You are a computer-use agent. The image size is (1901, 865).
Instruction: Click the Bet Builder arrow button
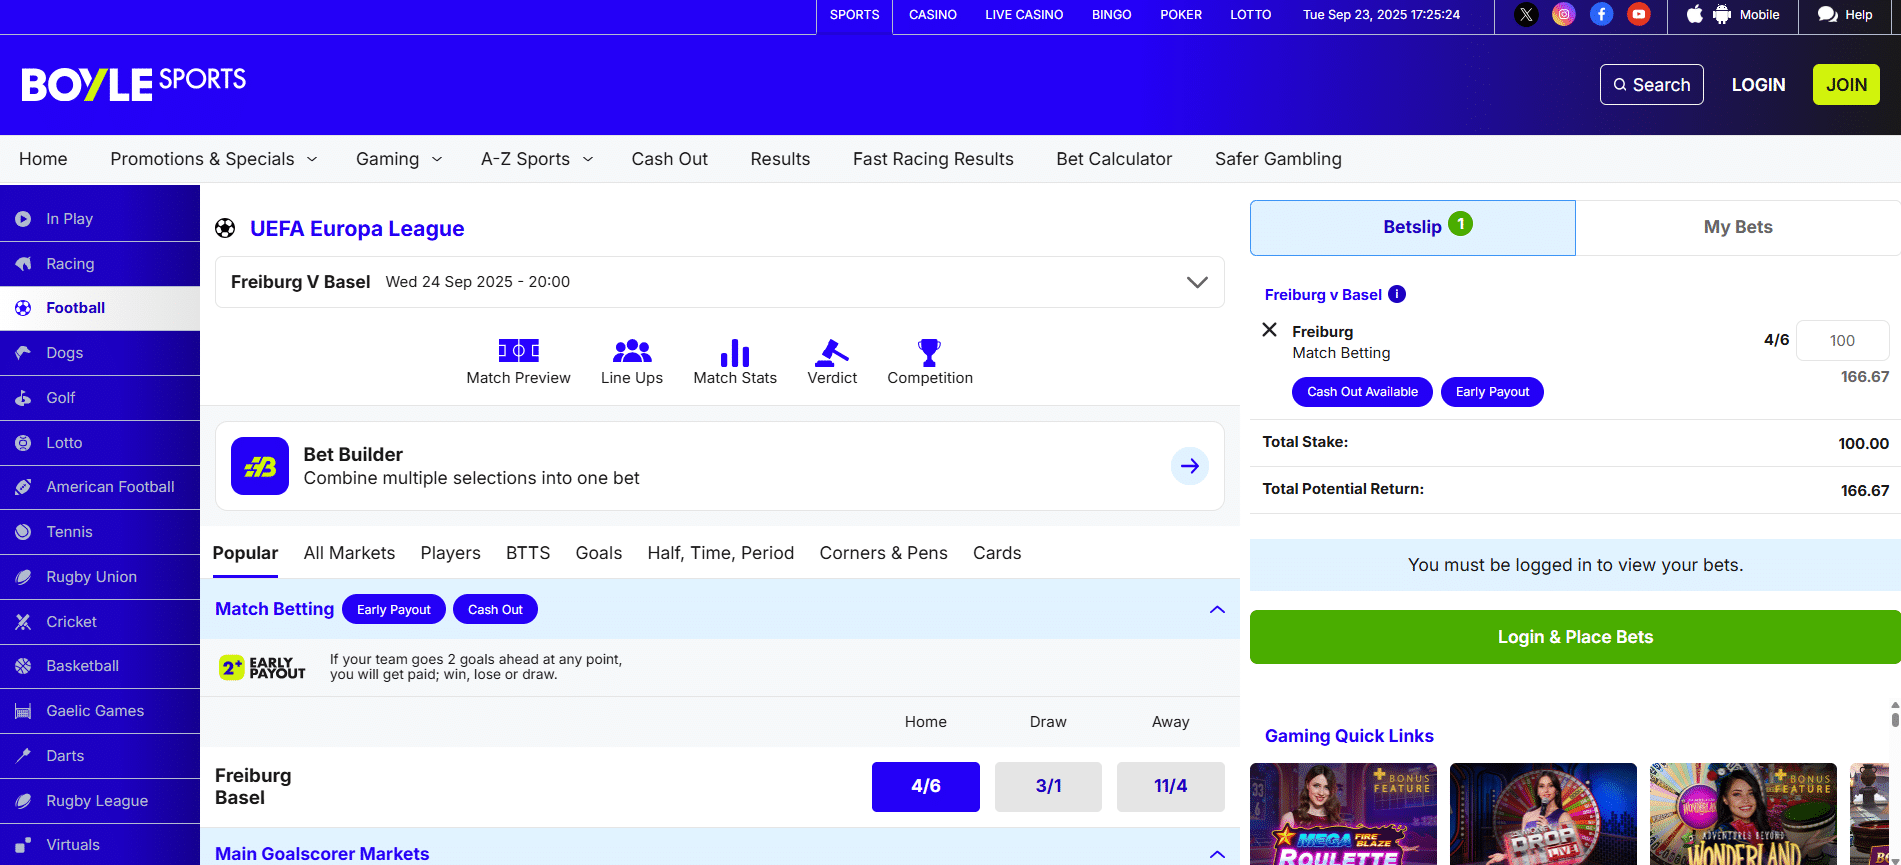pyautogui.click(x=1190, y=466)
